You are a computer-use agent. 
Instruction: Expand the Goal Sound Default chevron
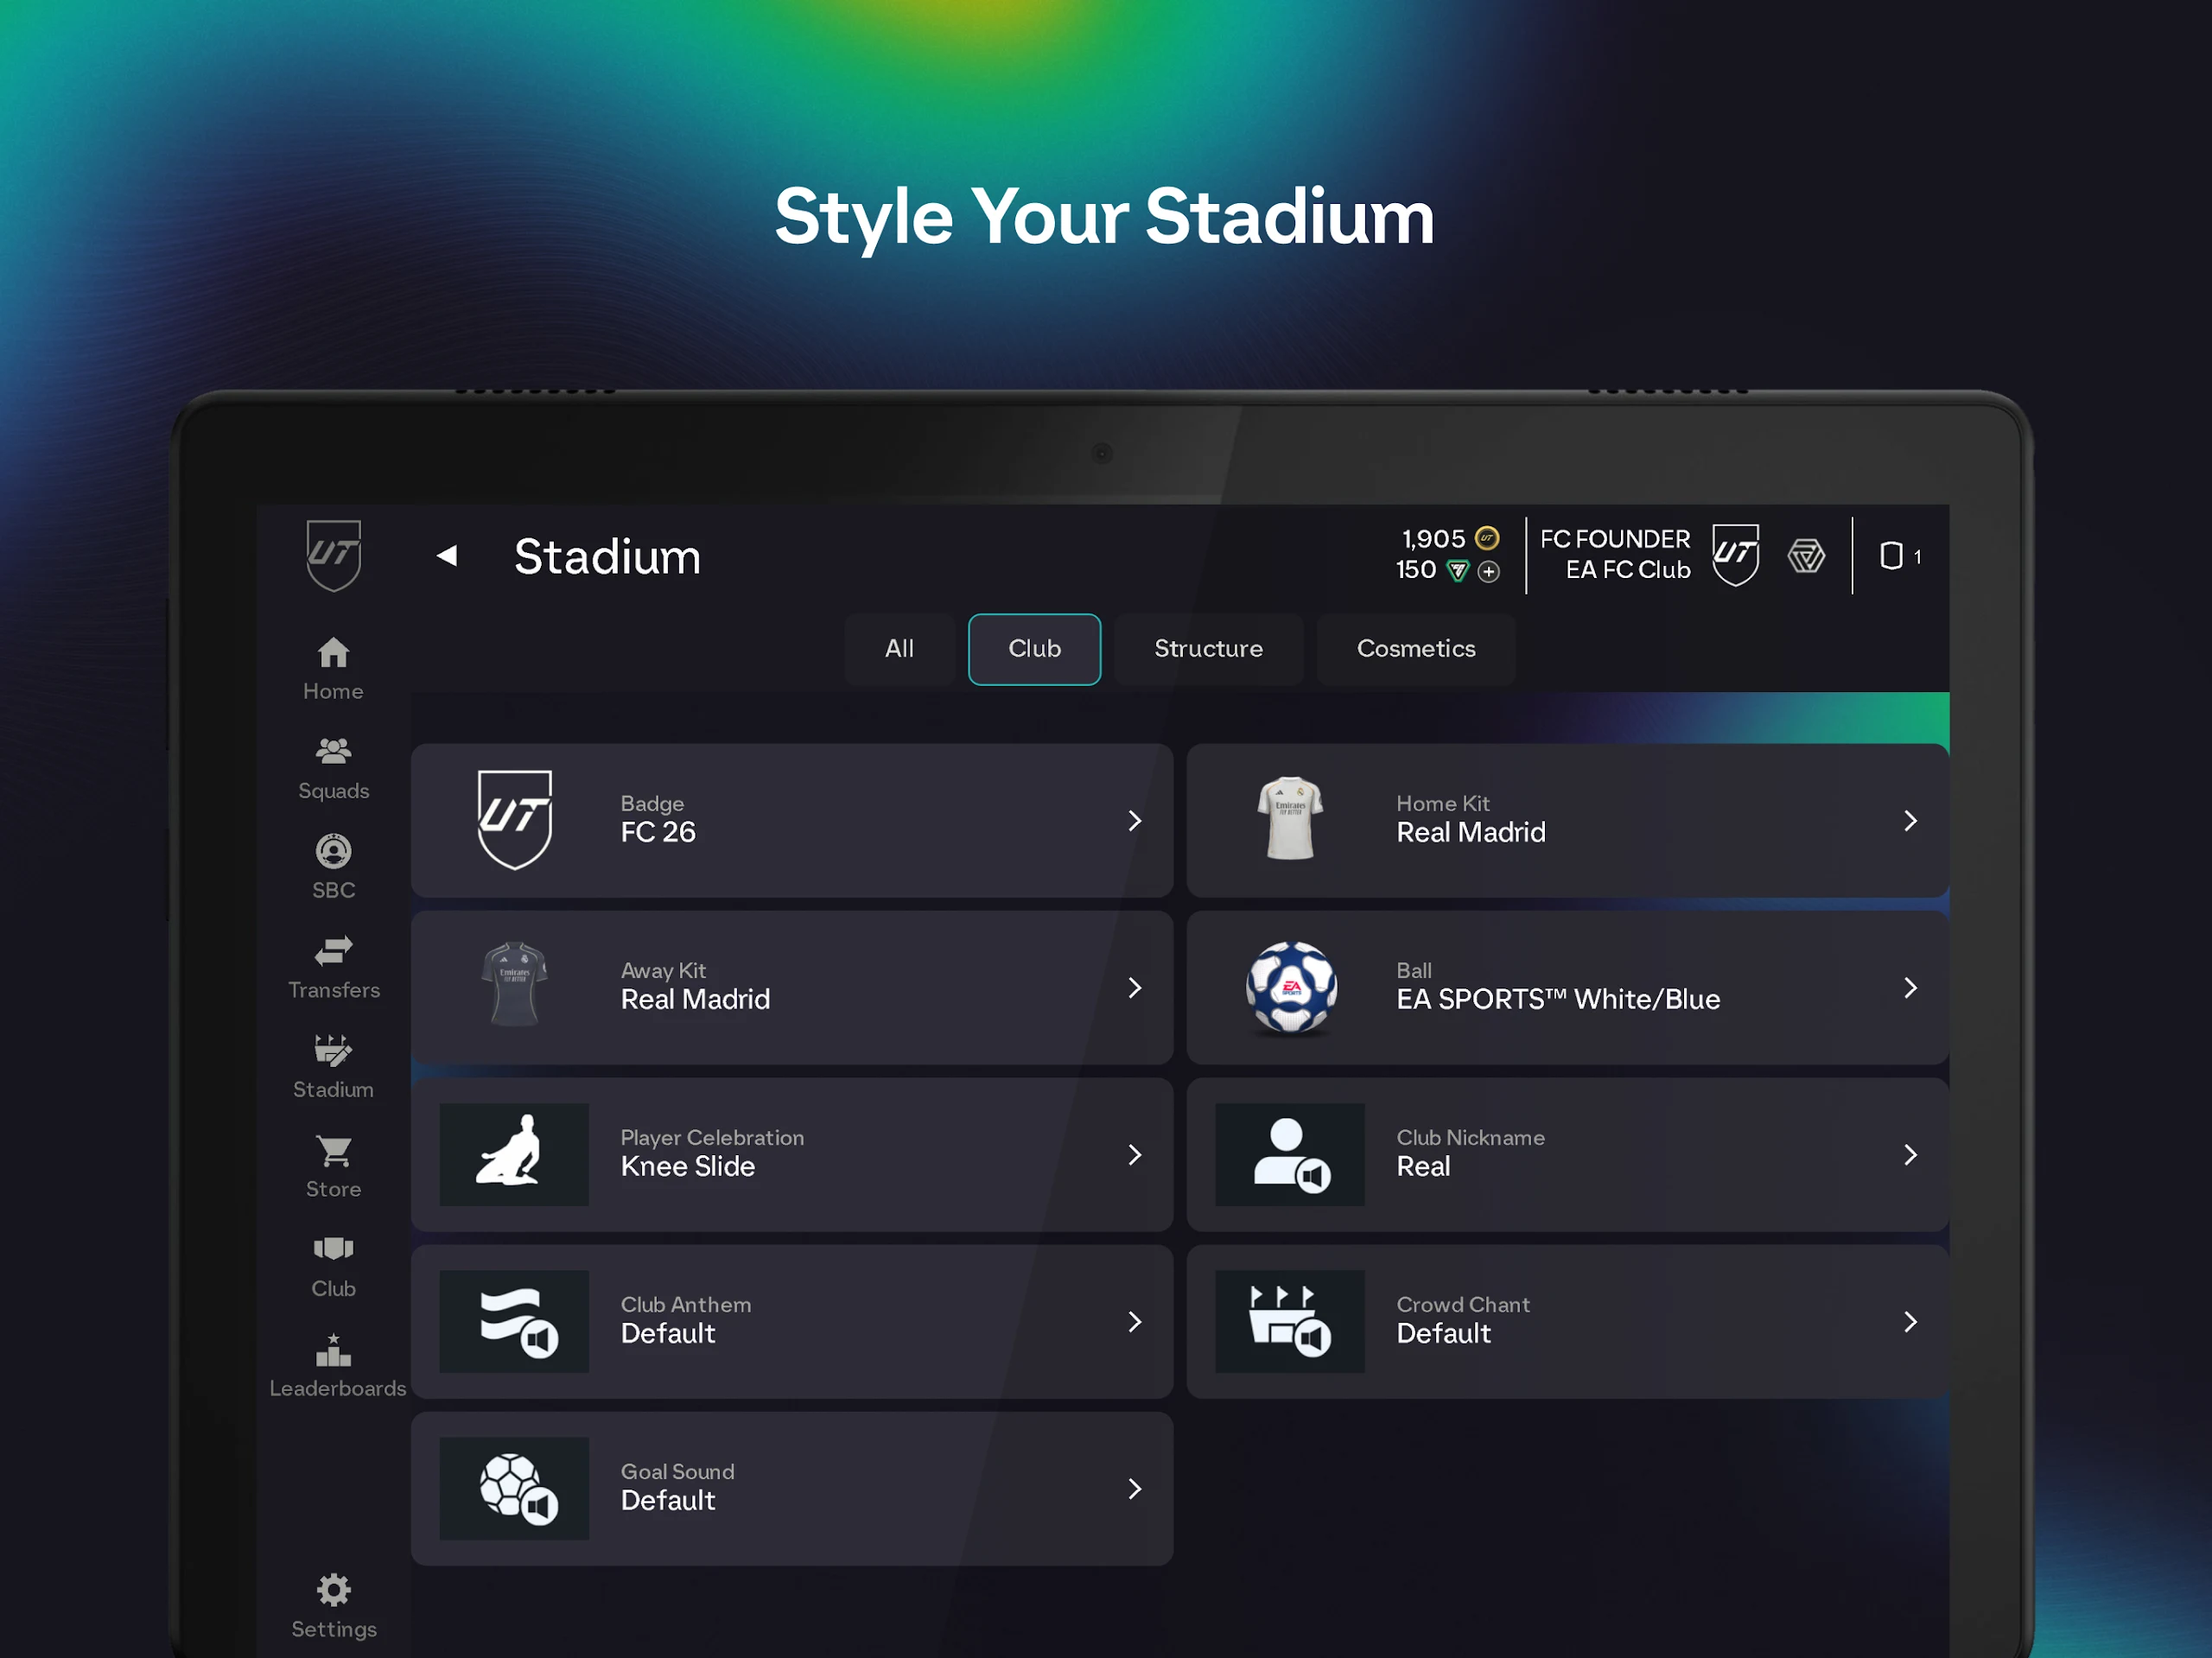click(x=1134, y=1488)
